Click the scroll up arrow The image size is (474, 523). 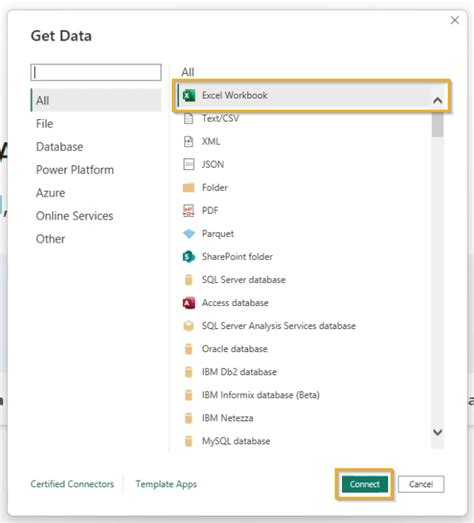438,100
